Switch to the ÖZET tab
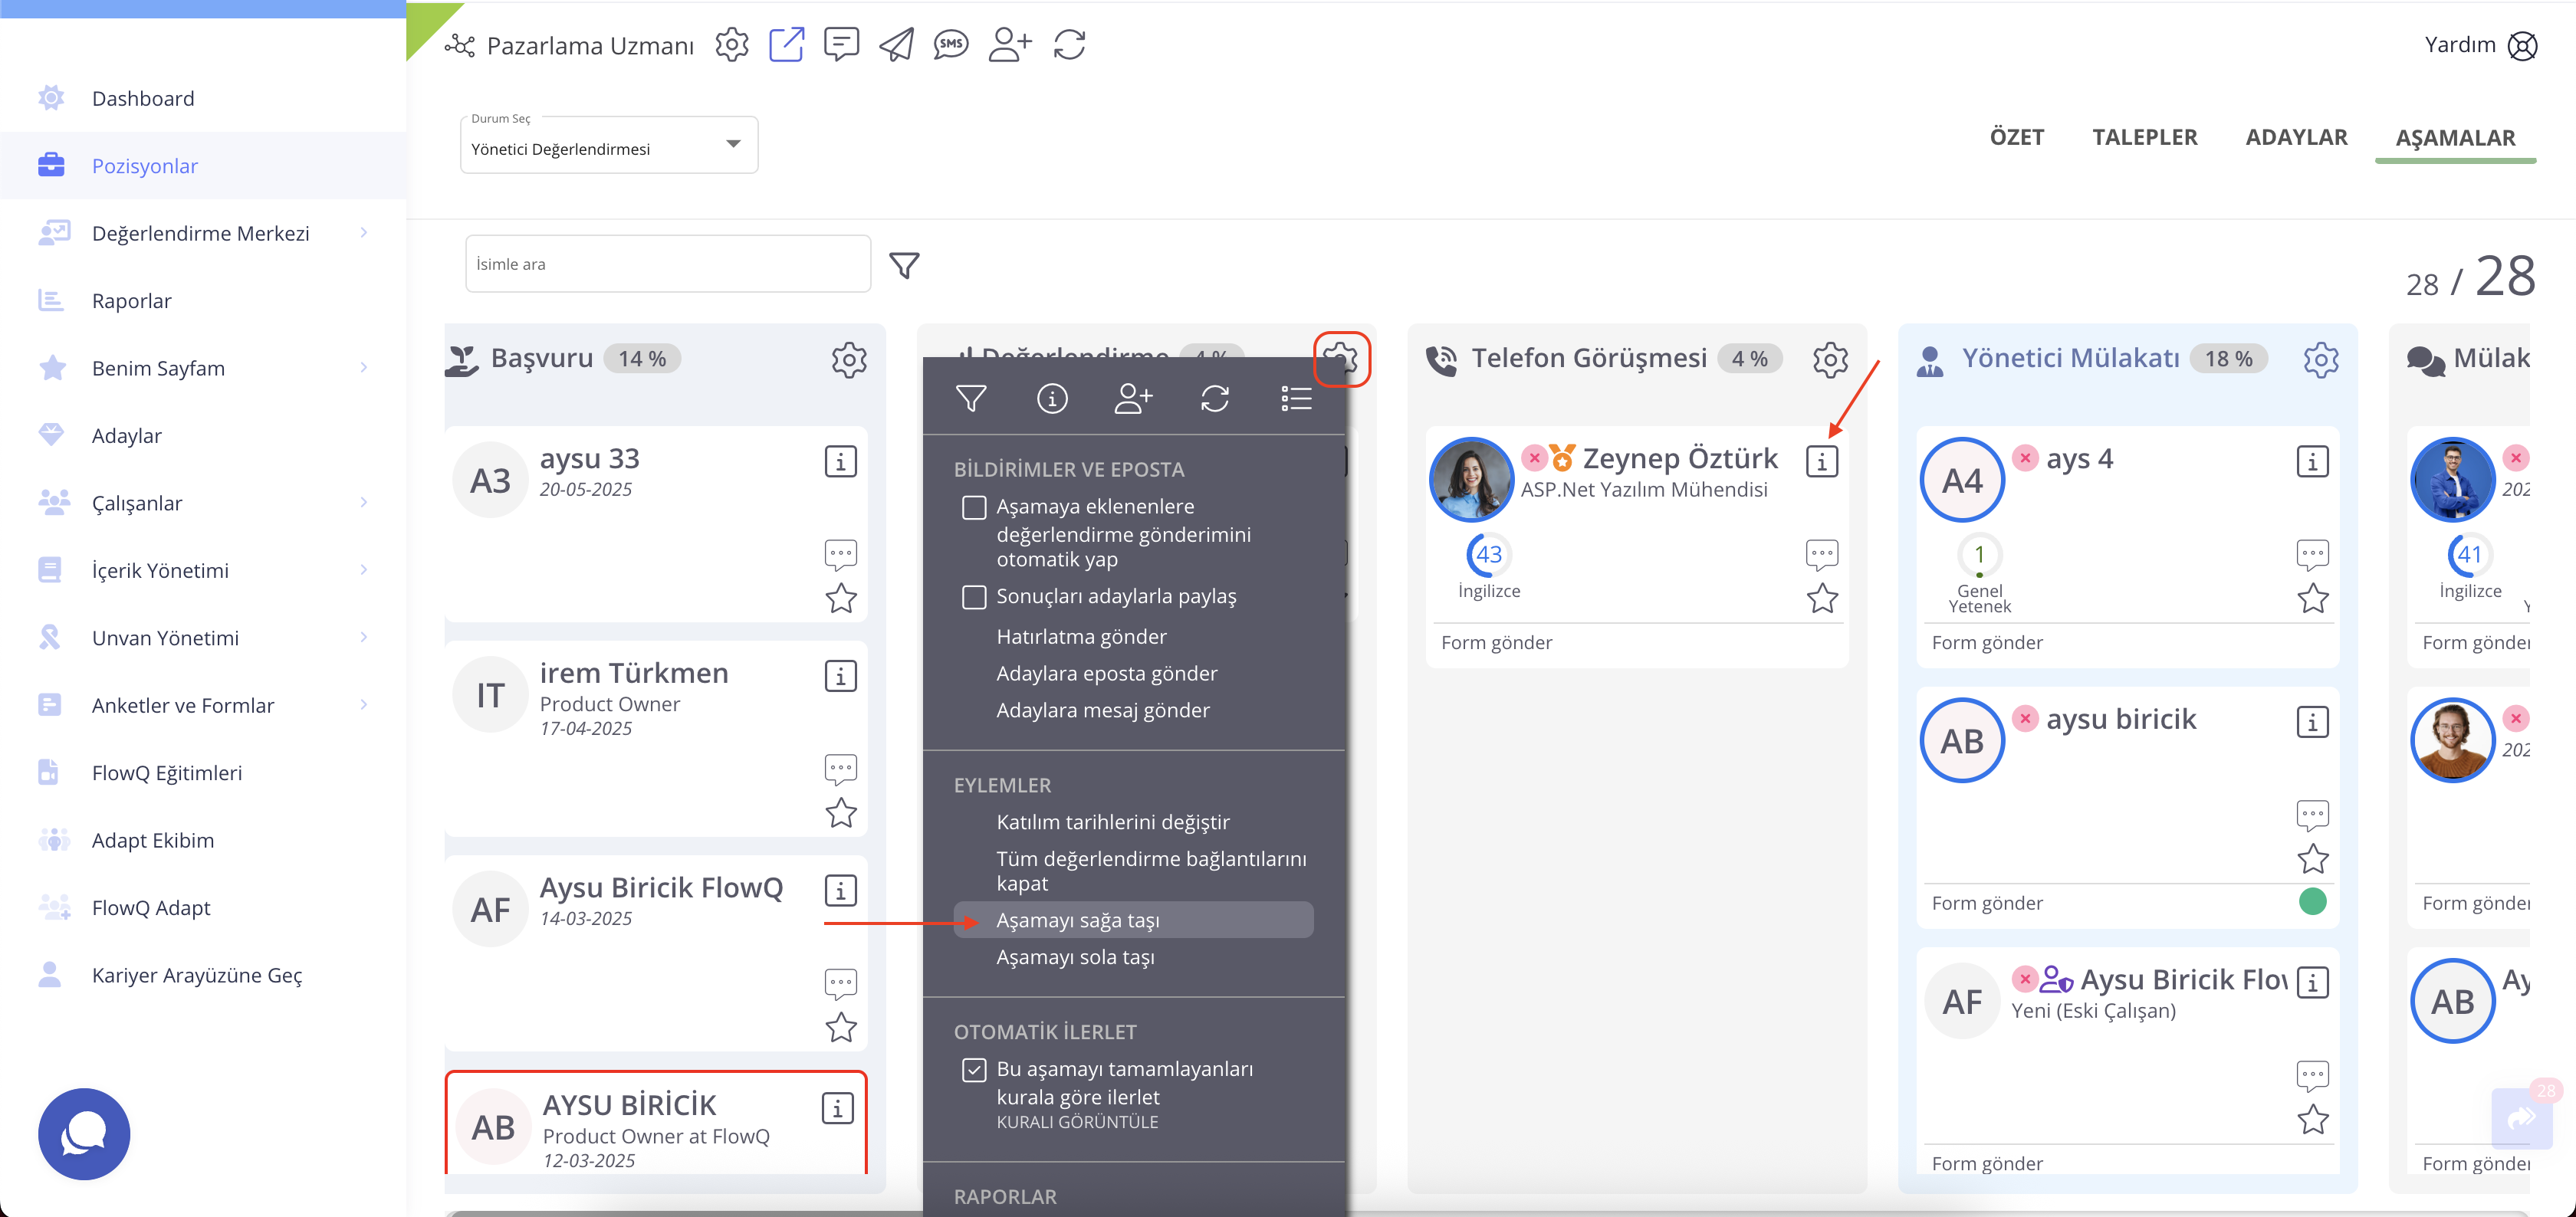Image resolution: width=2576 pixels, height=1217 pixels. (2017, 137)
